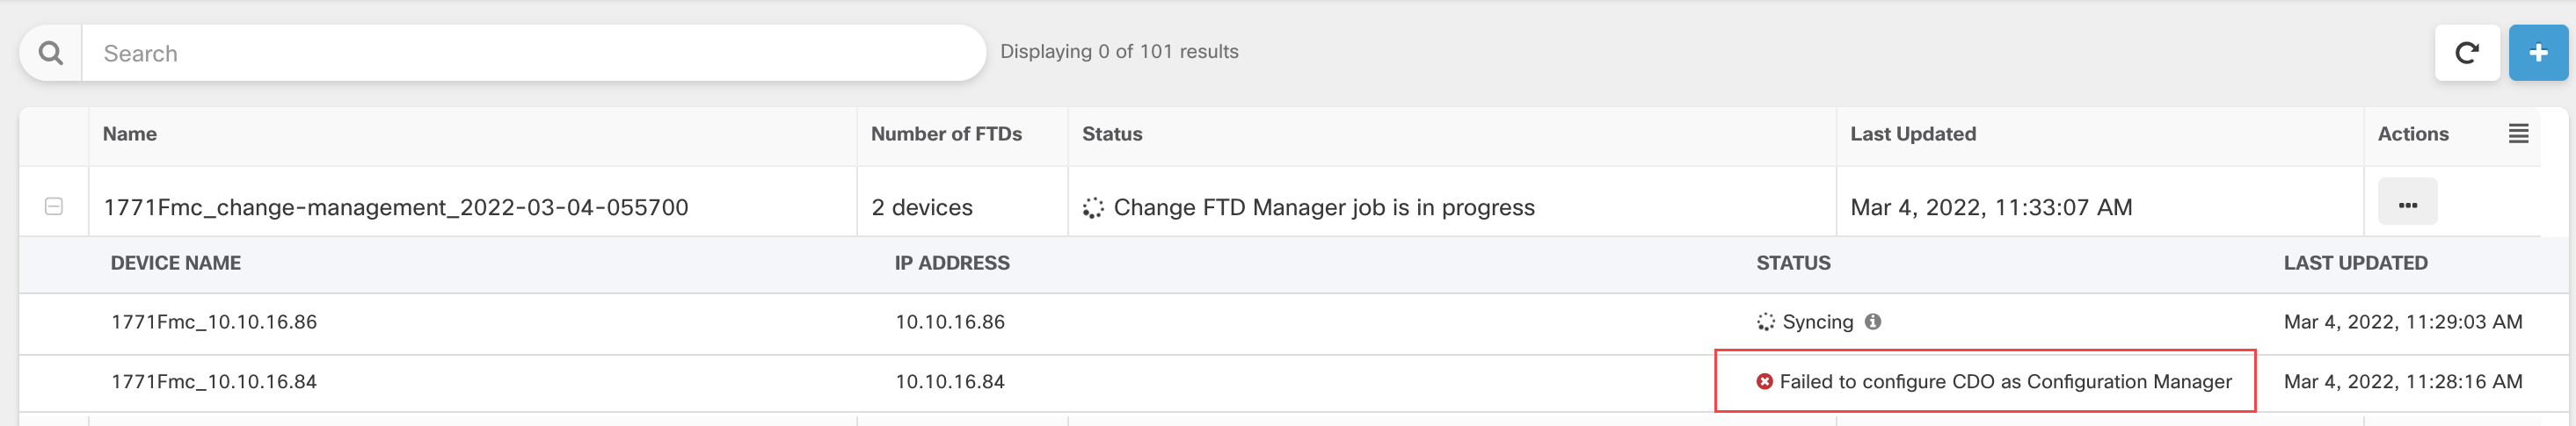Click the search magnifier icon

pyautogui.click(x=50, y=53)
